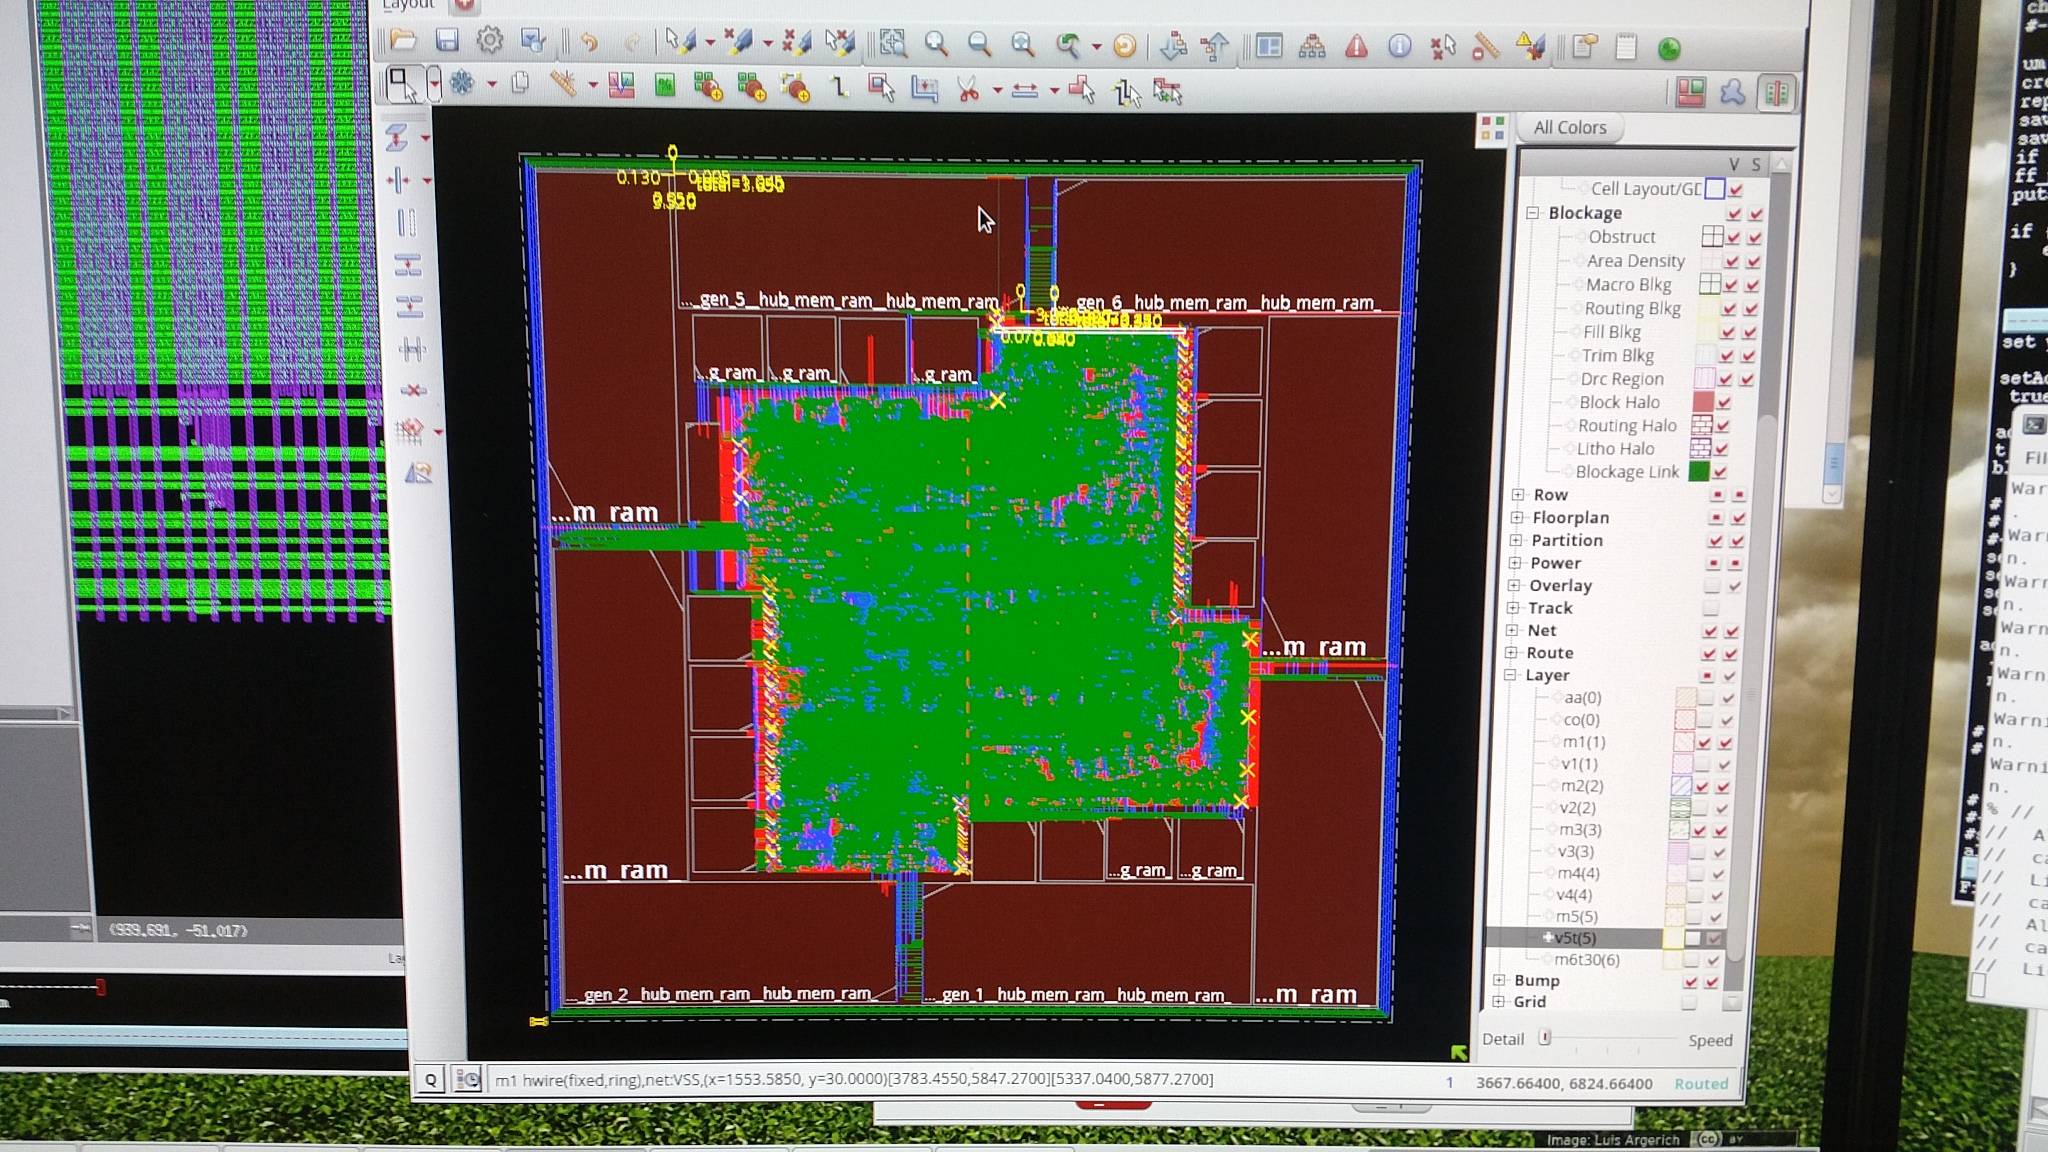Click the gen_5 hub_mem_ram block label
Viewport: 2048px width, 1152px height.
(841, 300)
